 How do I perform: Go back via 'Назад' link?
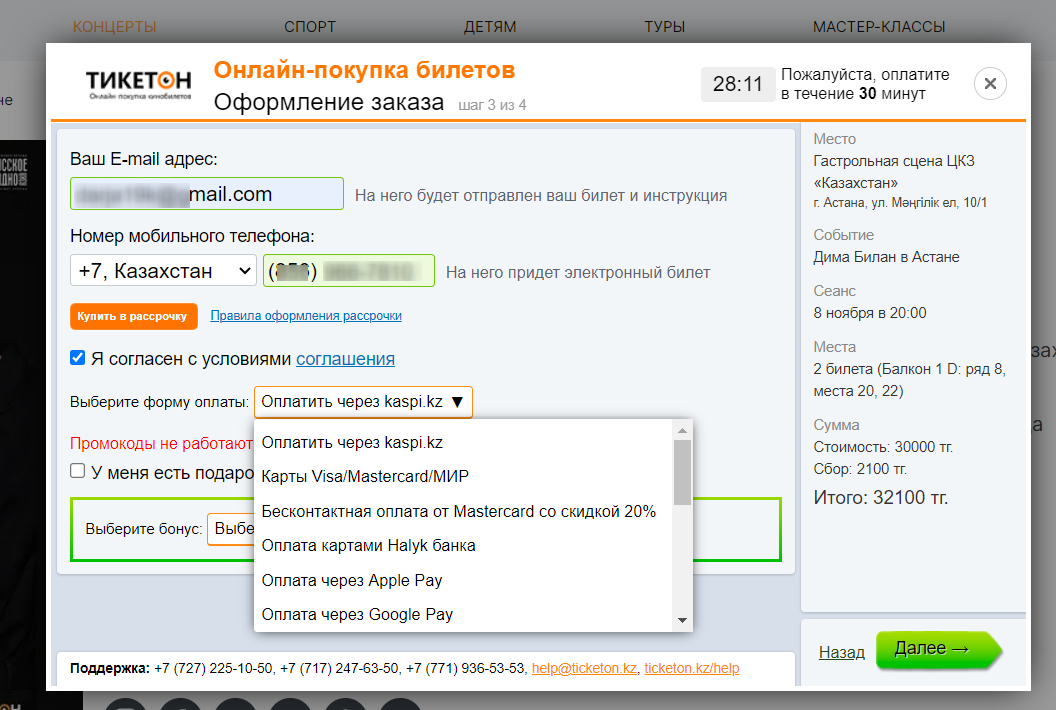click(842, 652)
